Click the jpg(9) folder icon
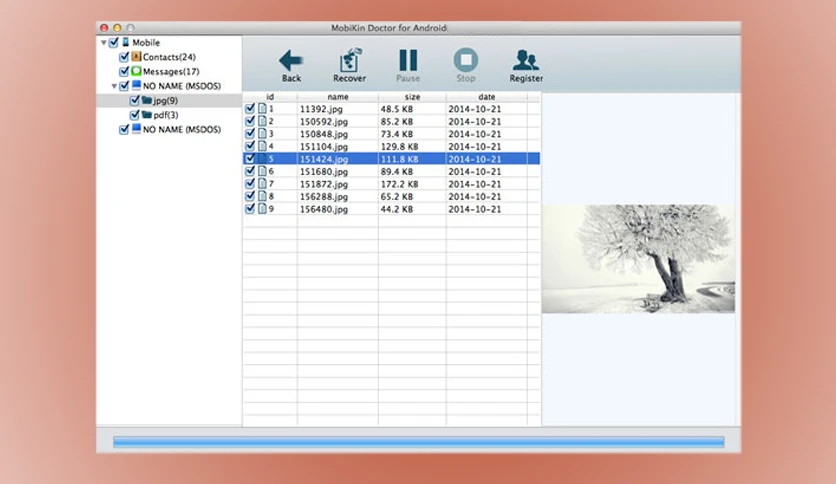Viewport: 836px width, 484px height. (x=147, y=100)
